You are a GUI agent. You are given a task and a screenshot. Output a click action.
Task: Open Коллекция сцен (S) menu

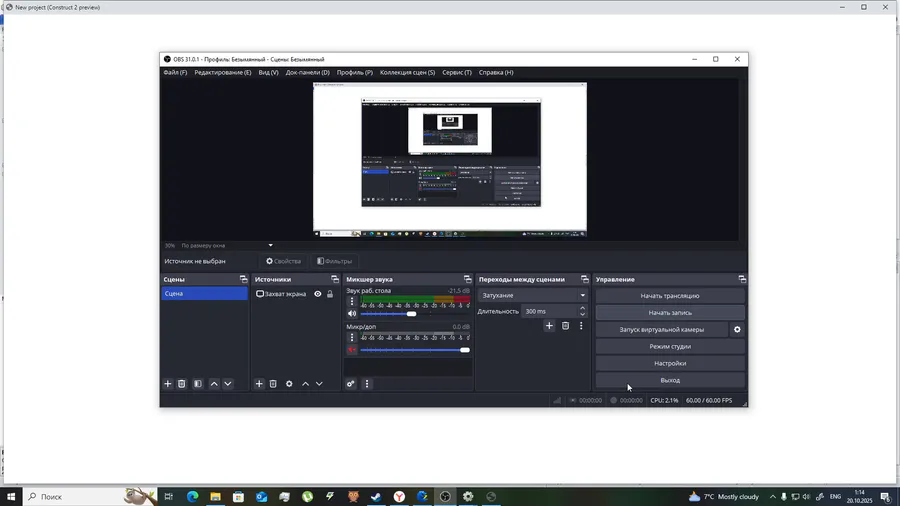[408, 72]
